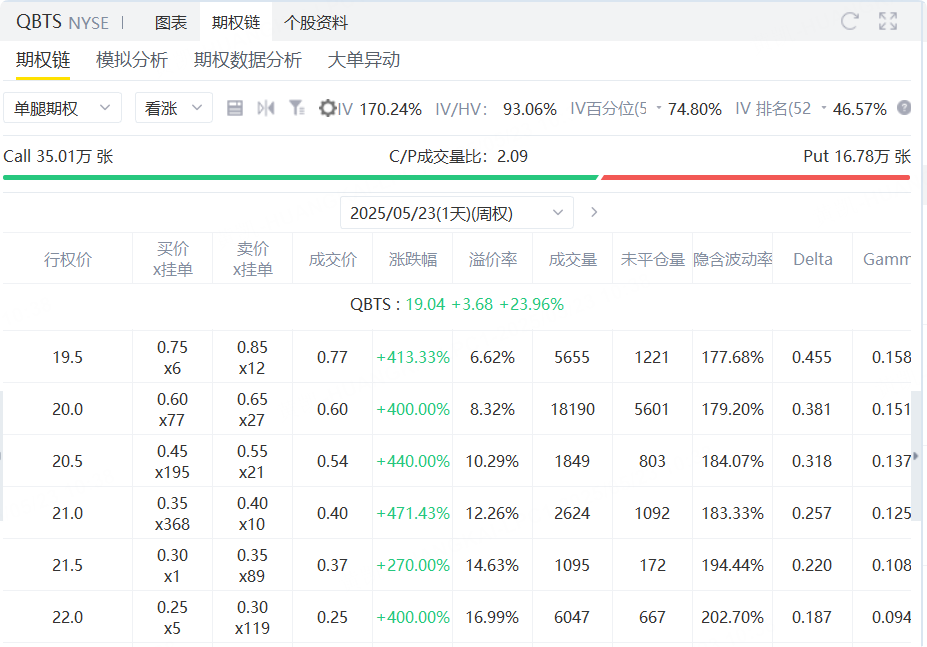Open the option filter funnel icon
Image resolution: width=927 pixels, height=647 pixels.
tap(297, 108)
